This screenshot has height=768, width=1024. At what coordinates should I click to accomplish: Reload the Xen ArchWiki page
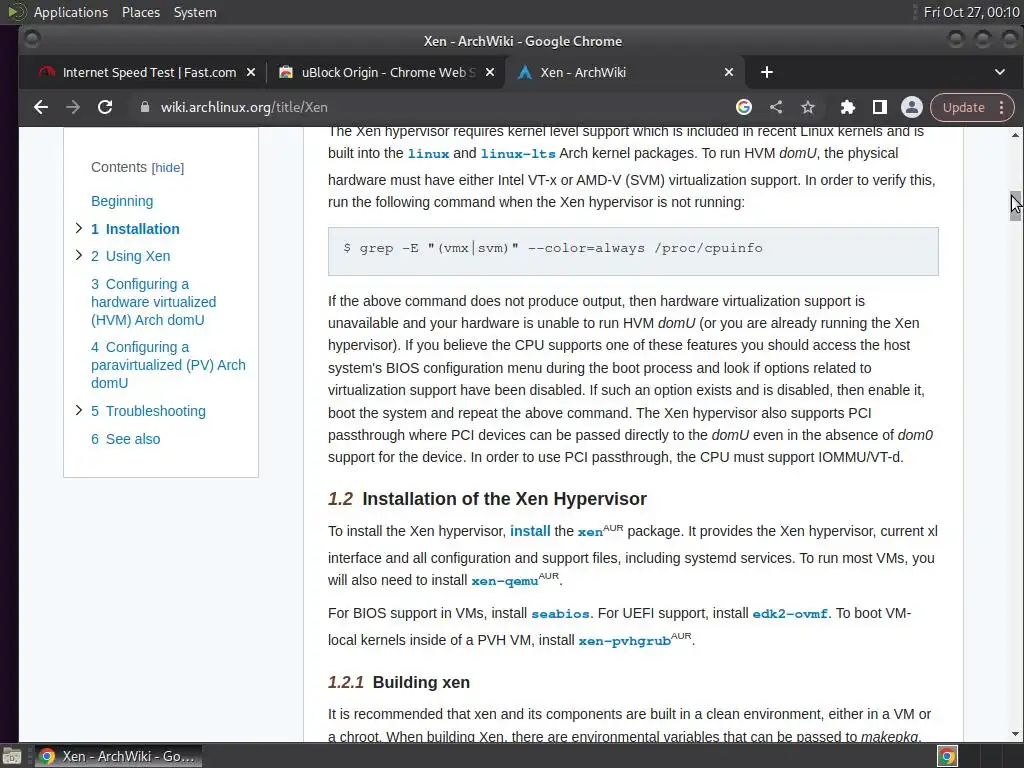[104, 107]
